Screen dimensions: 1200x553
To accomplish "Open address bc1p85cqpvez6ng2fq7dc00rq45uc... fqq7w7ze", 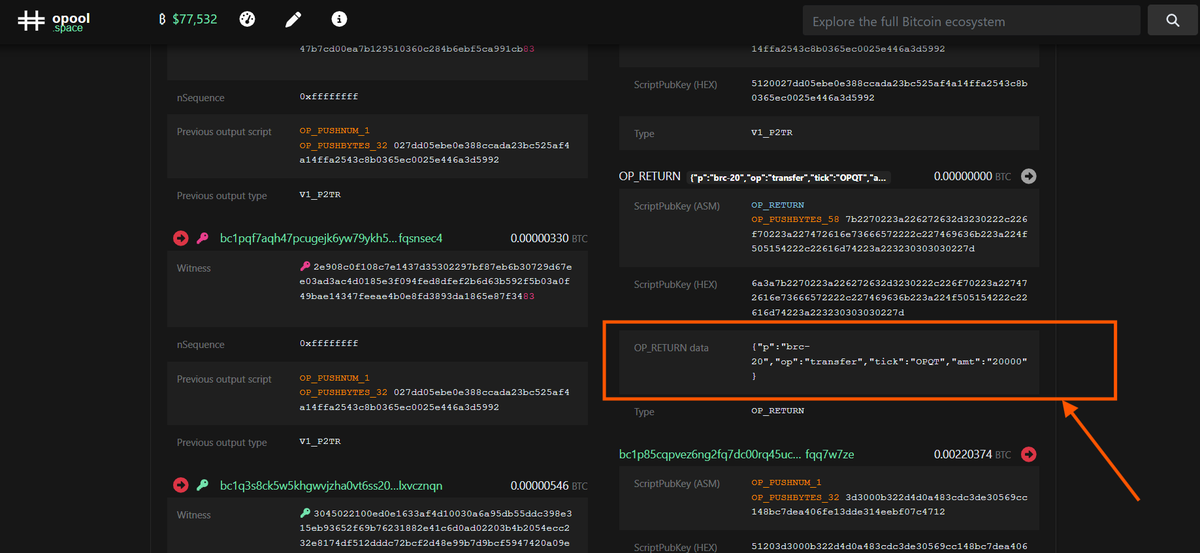I will [736, 454].
